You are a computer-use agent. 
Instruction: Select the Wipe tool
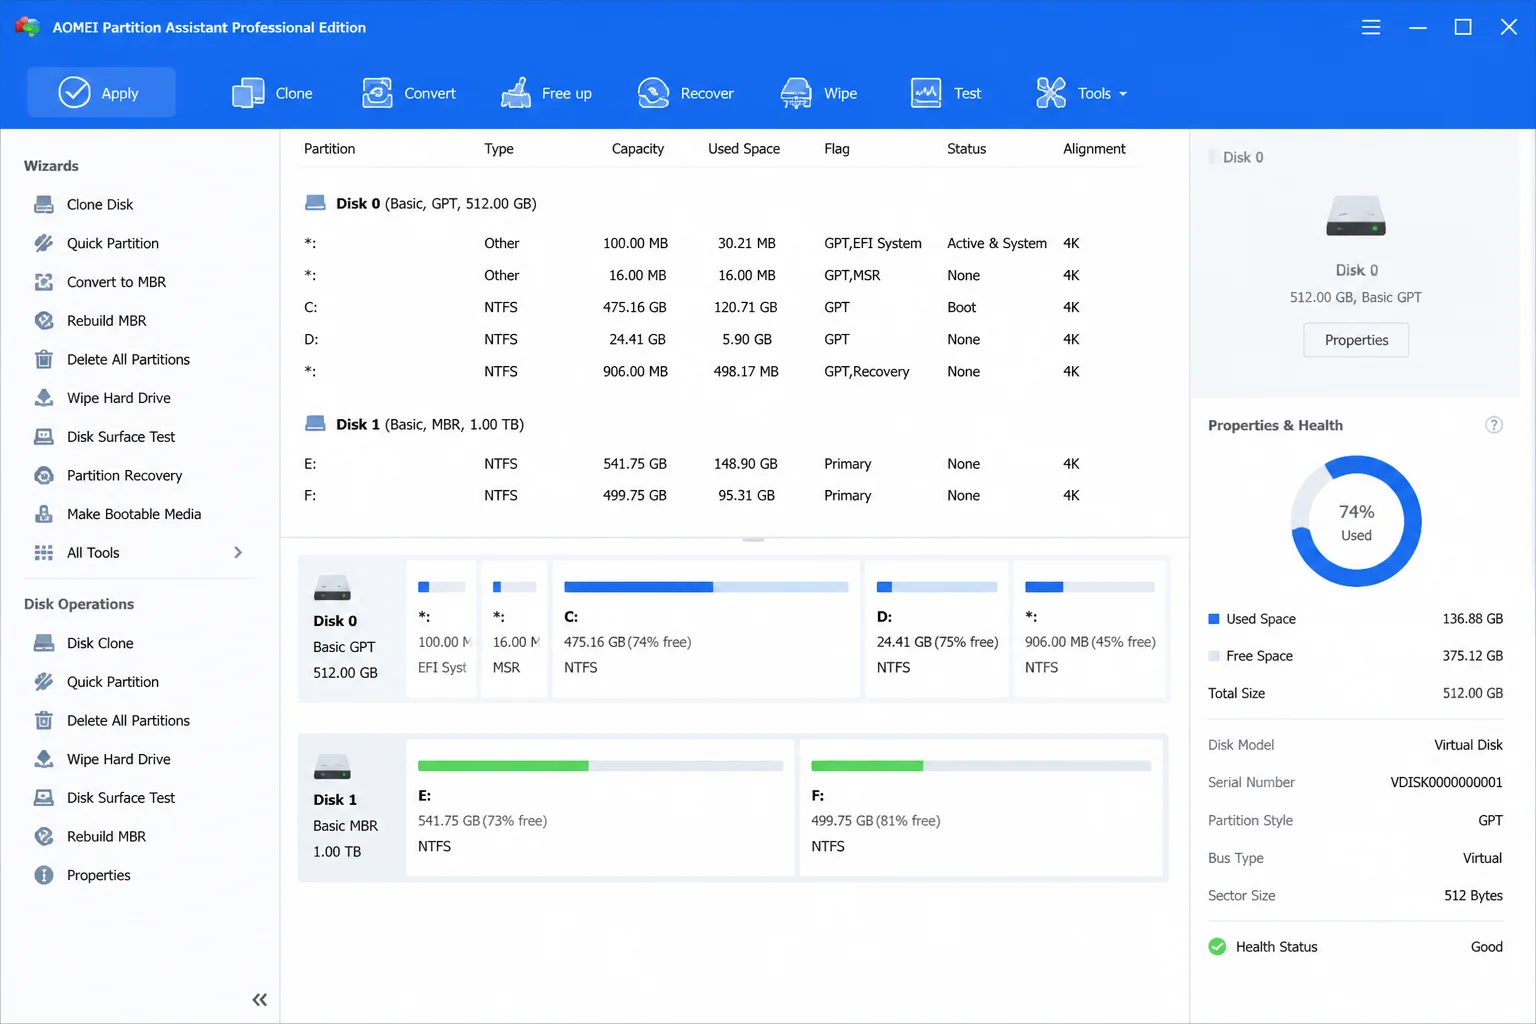pyautogui.click(x=819, y=93)
